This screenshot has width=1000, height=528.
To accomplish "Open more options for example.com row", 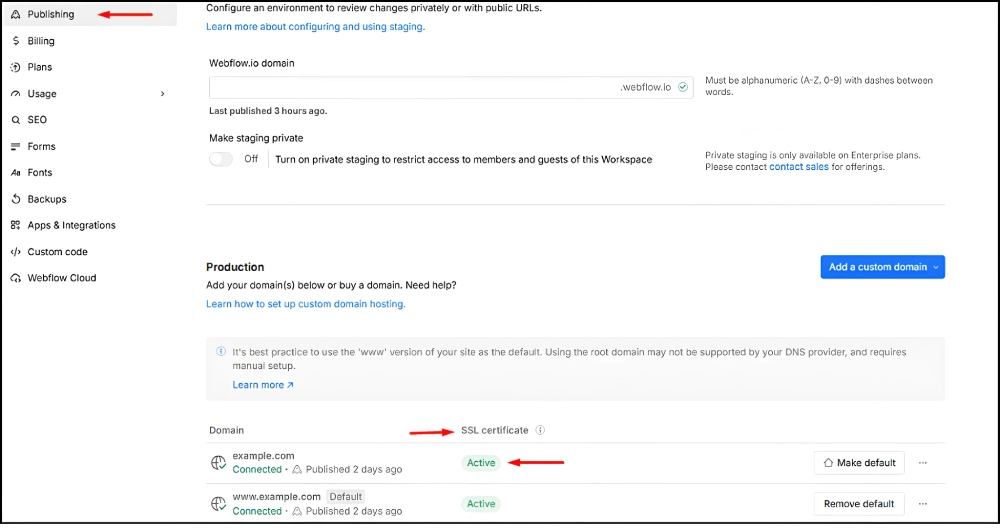I will click(x=923, y=463).
